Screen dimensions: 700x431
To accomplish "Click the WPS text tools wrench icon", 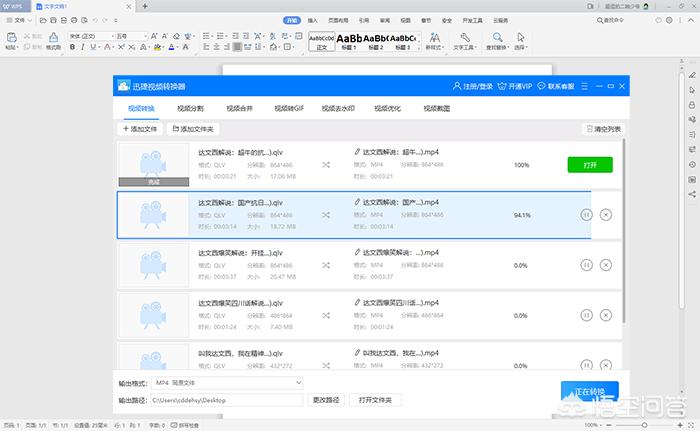I will [x=464, y=37].
